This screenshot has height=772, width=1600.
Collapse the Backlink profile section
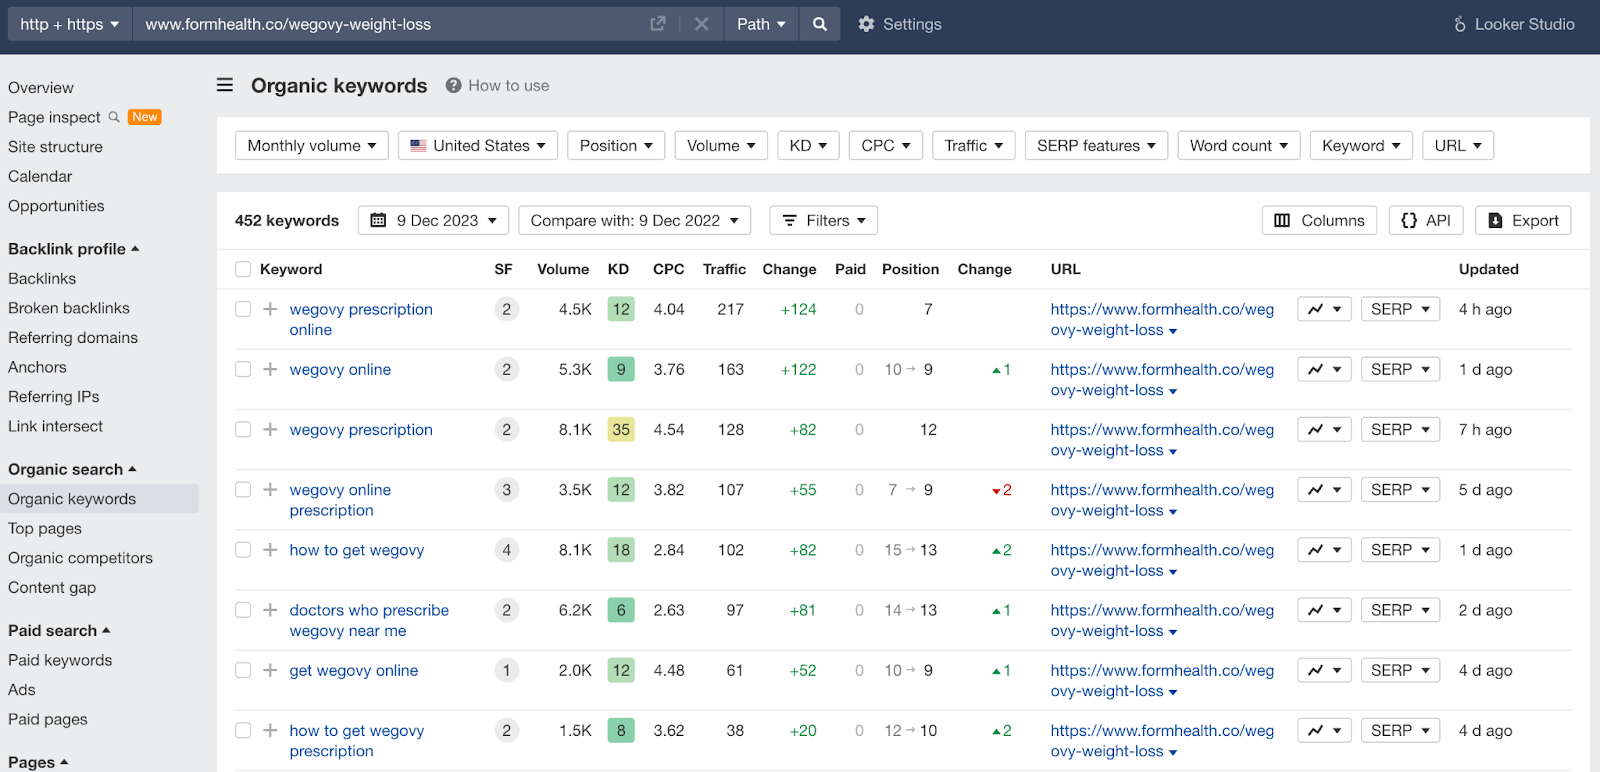pos(74,249)
